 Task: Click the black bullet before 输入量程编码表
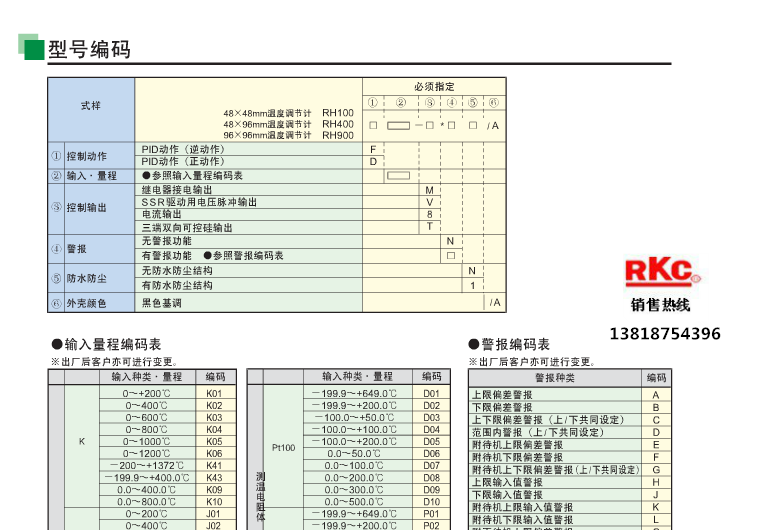(x=57, y=344)
